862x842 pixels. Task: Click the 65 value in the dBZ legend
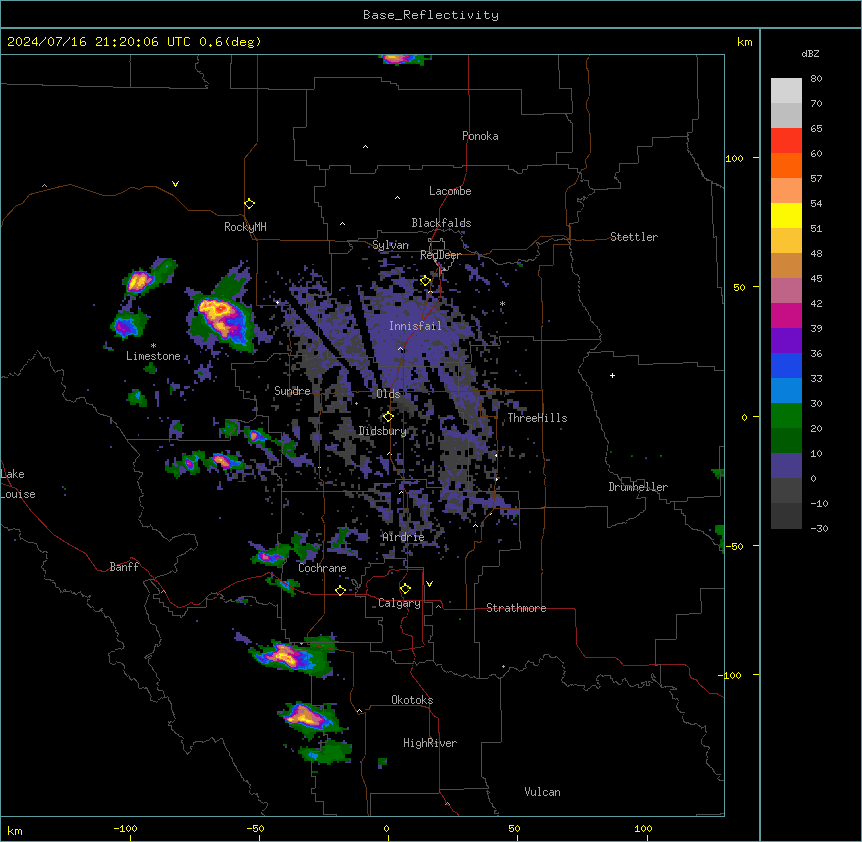[816, 128]
